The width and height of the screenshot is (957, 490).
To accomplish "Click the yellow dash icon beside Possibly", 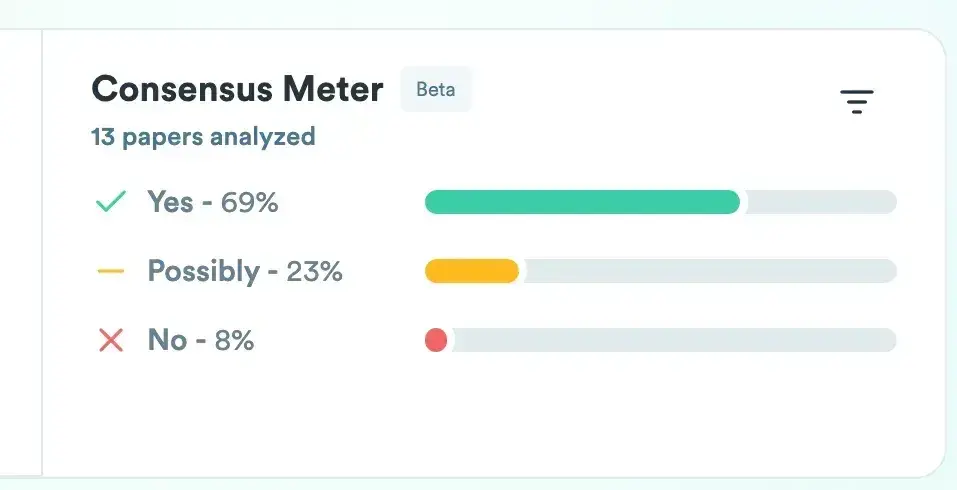I will (110, 271).
